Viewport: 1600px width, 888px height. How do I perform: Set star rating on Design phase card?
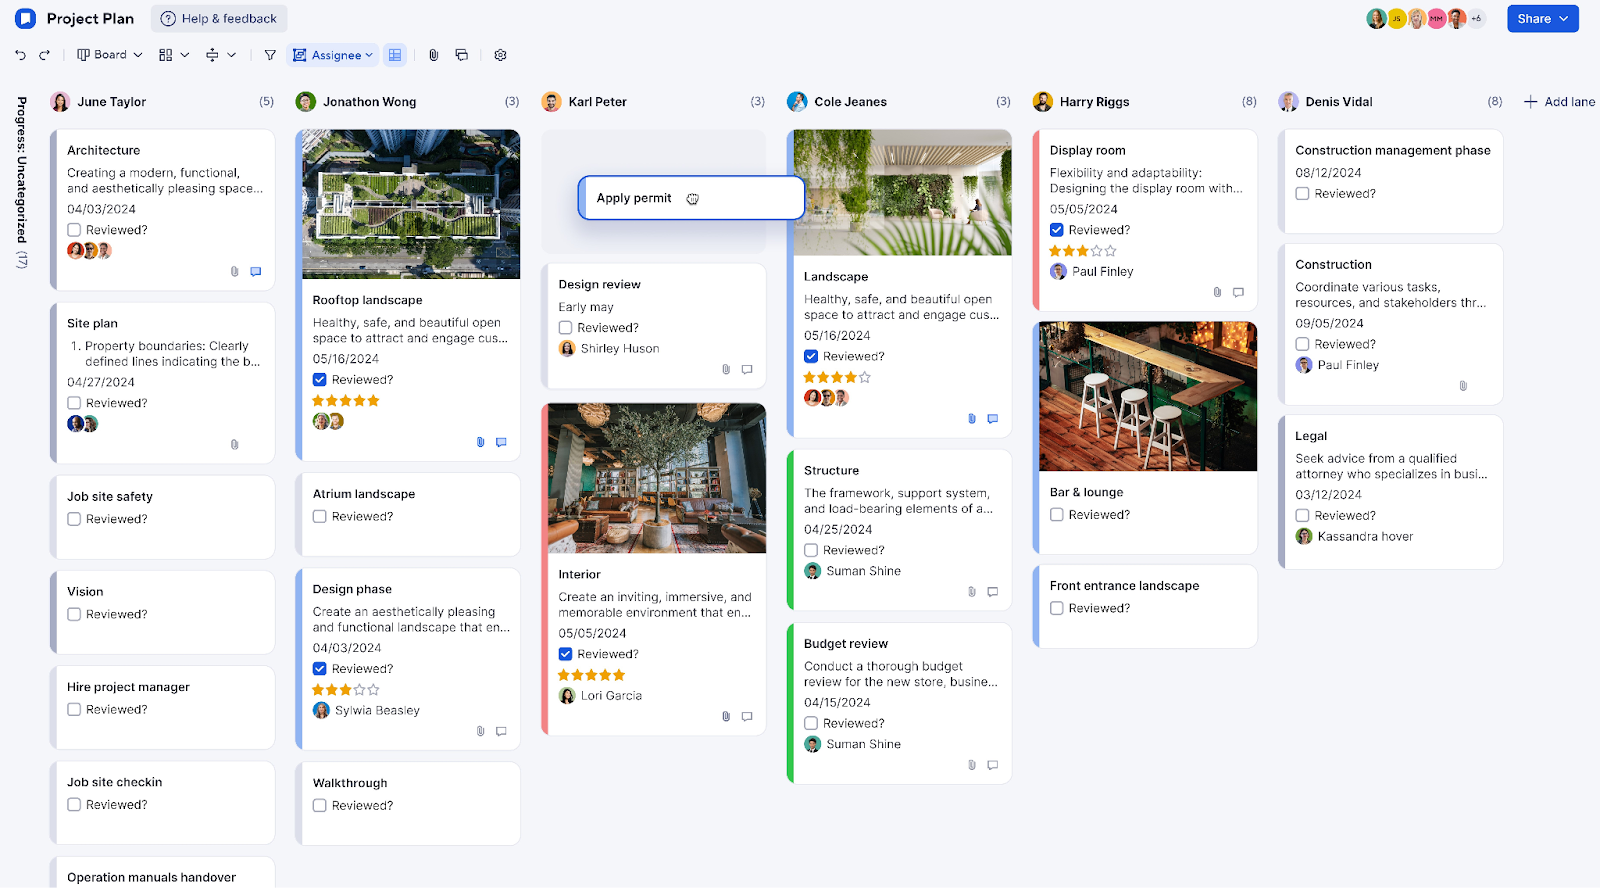tap(346, 690)
